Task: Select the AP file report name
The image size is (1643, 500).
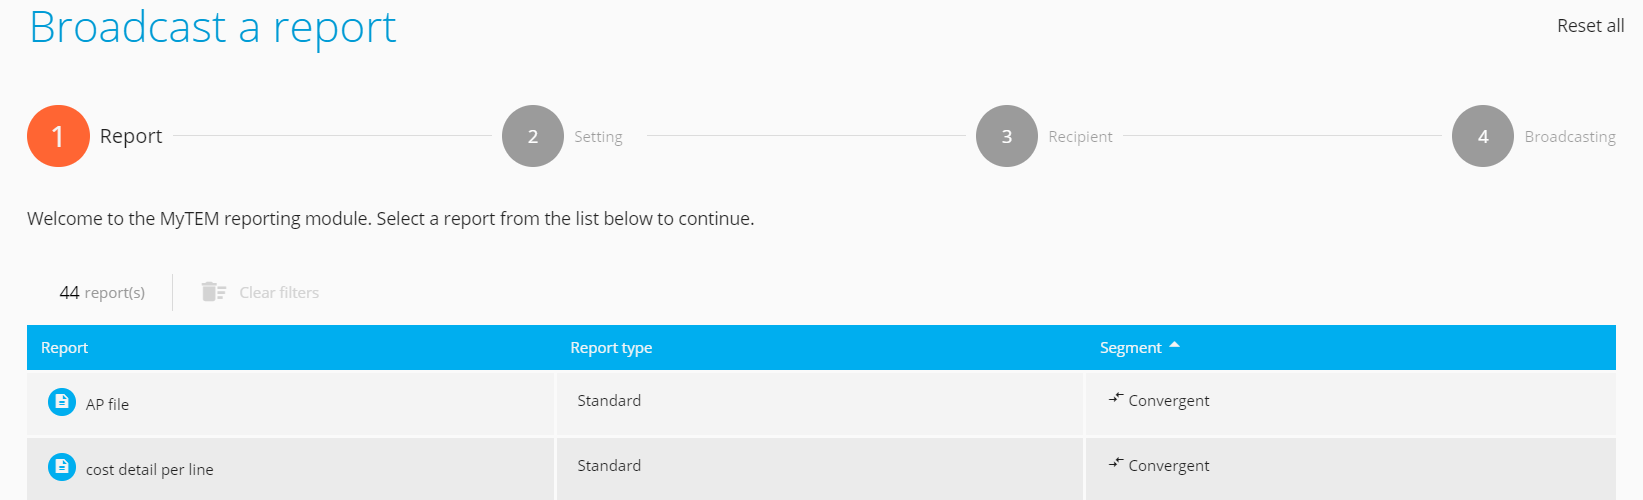Action: 108,405
